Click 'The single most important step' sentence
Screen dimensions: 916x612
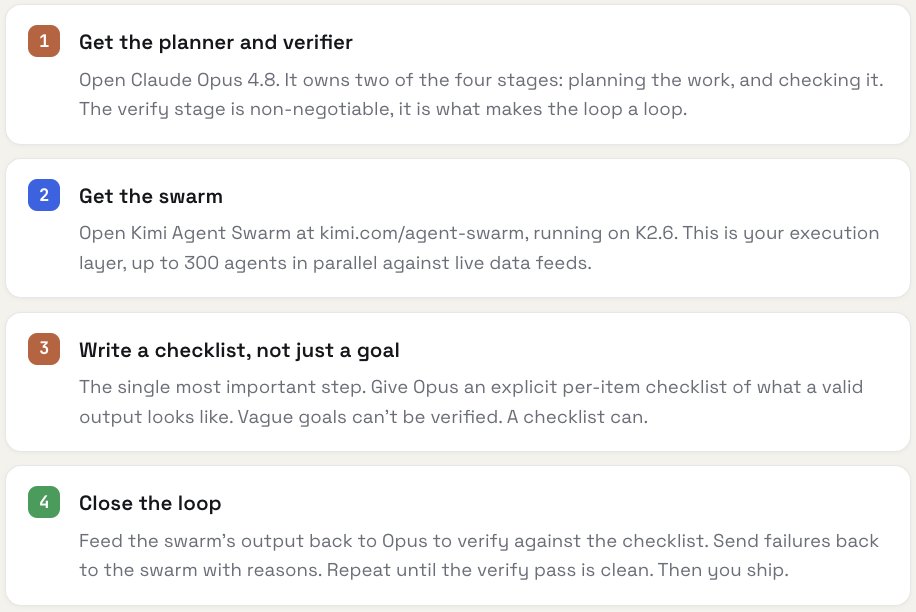tap(223, 387)
